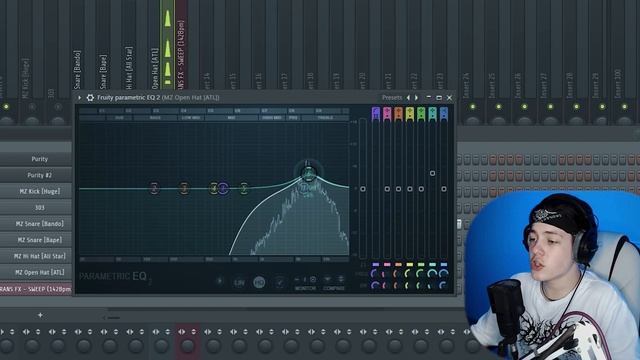Select the pink band type icon
Image resolution: width=640 pixels, height=360 pixels.
pos(387,113)
